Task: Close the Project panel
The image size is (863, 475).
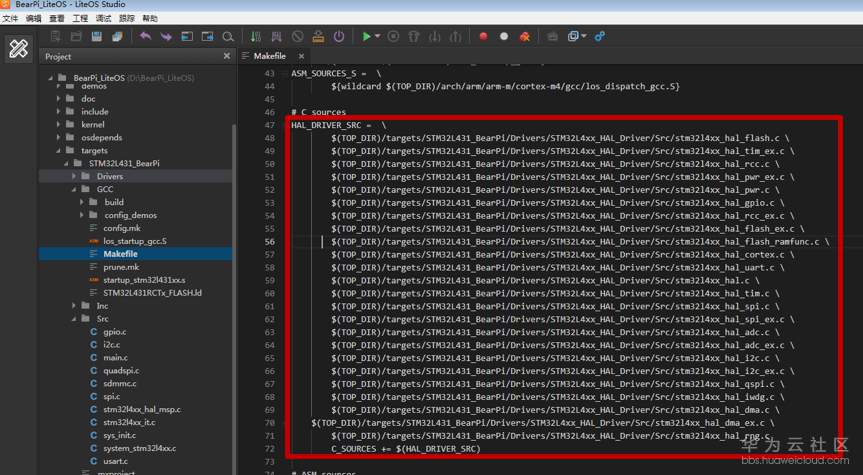Action: click(x=227, y=56)
